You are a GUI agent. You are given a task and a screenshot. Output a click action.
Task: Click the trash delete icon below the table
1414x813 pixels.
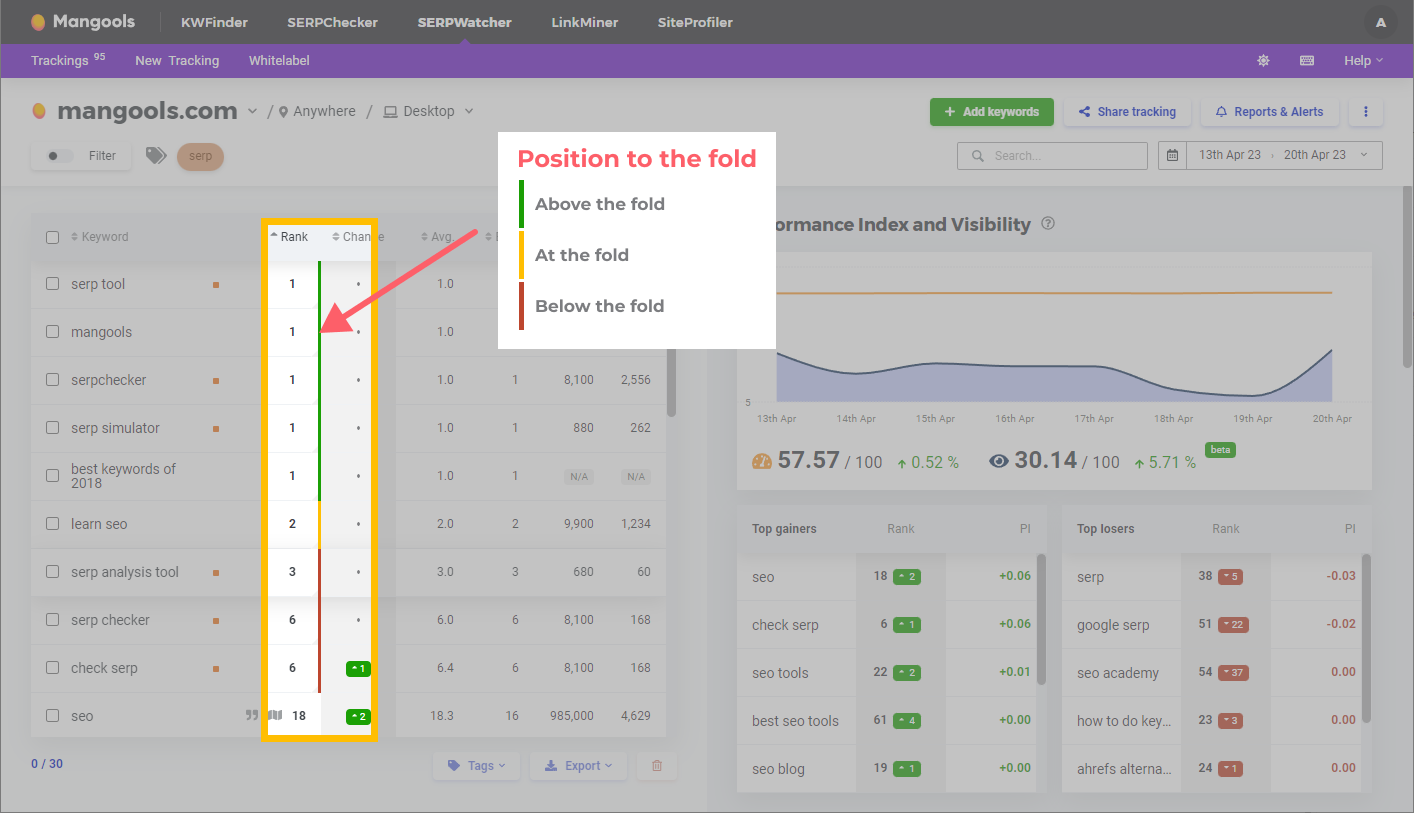pyautogui.click(x=656, y=765)
